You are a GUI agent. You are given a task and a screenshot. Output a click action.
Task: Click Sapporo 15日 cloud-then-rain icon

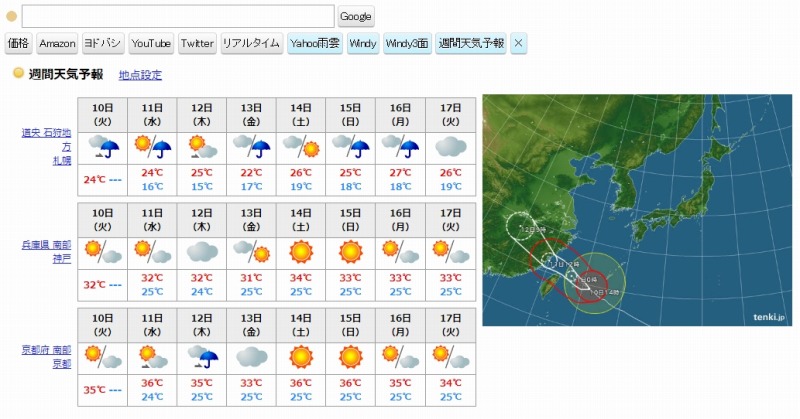coord(351,147)
